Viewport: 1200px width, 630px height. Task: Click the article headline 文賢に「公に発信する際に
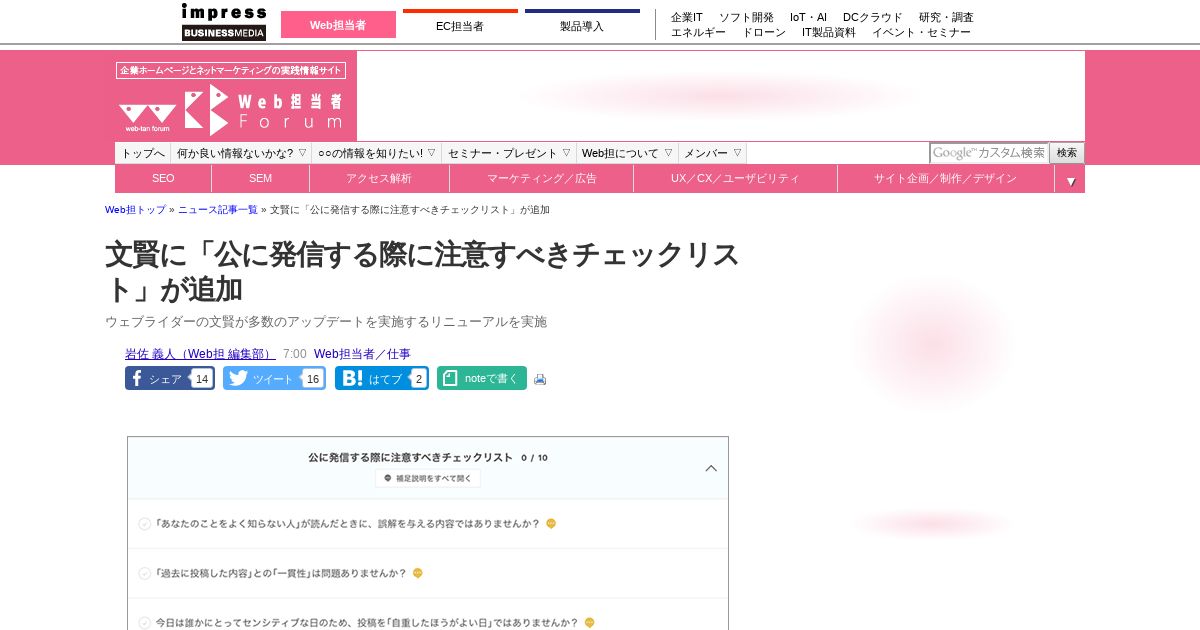(x=422, y=271)
